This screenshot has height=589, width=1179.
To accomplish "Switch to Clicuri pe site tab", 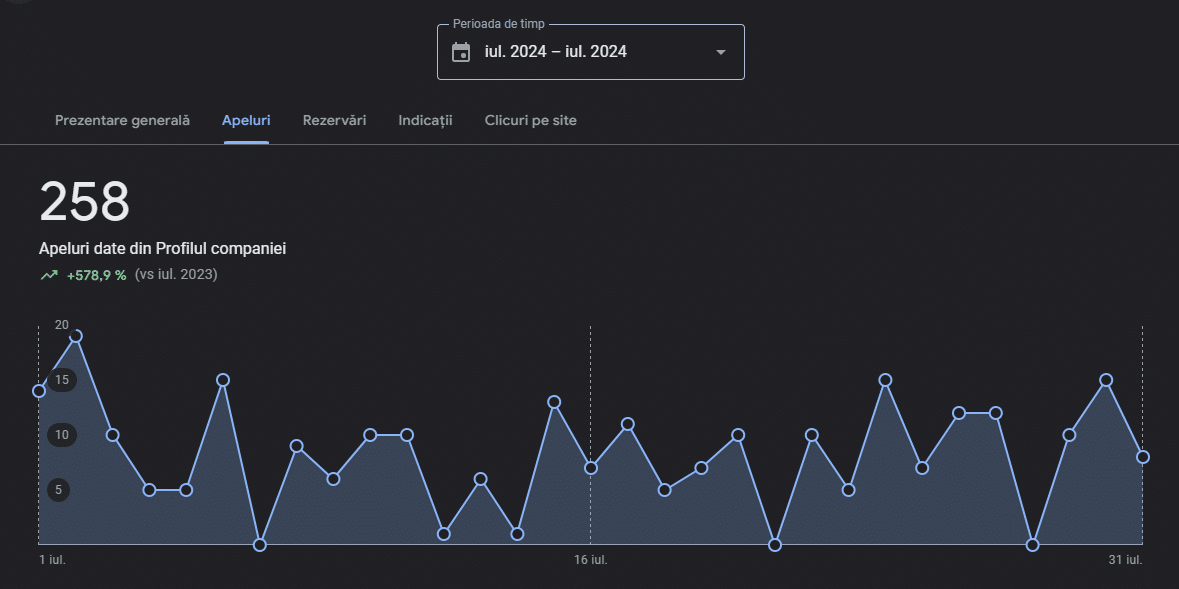I will coord(530,120).
